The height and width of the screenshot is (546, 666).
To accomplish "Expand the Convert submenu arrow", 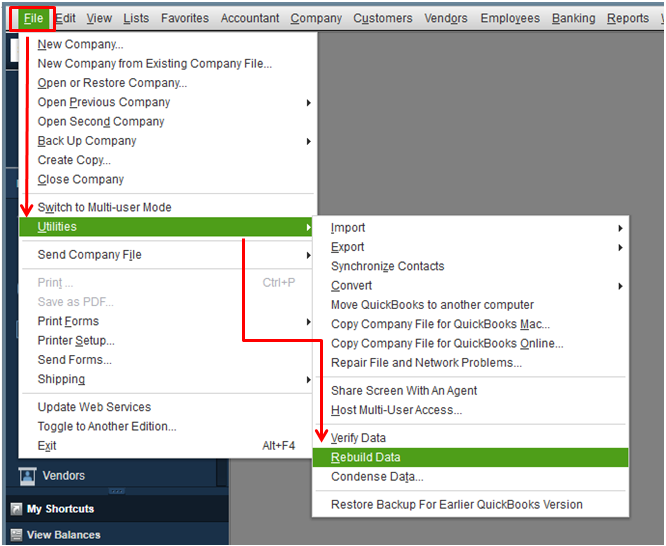I will (x=621, y=286).
